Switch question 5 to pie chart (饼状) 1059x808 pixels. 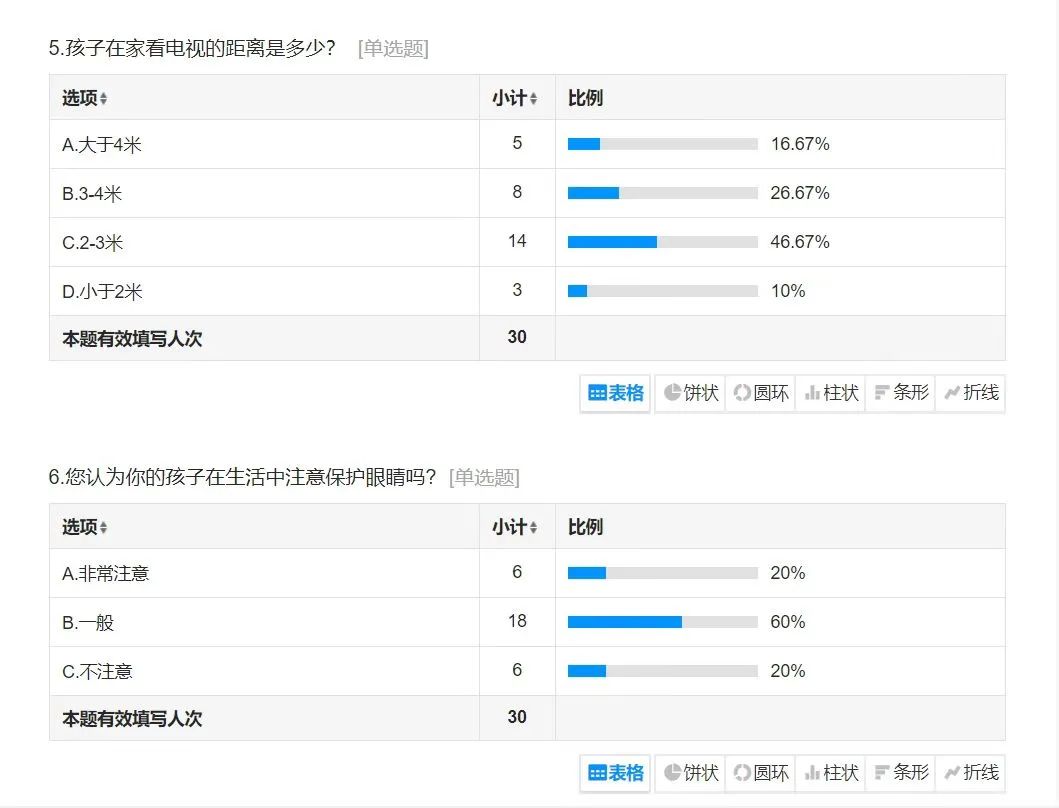[690, 393]
